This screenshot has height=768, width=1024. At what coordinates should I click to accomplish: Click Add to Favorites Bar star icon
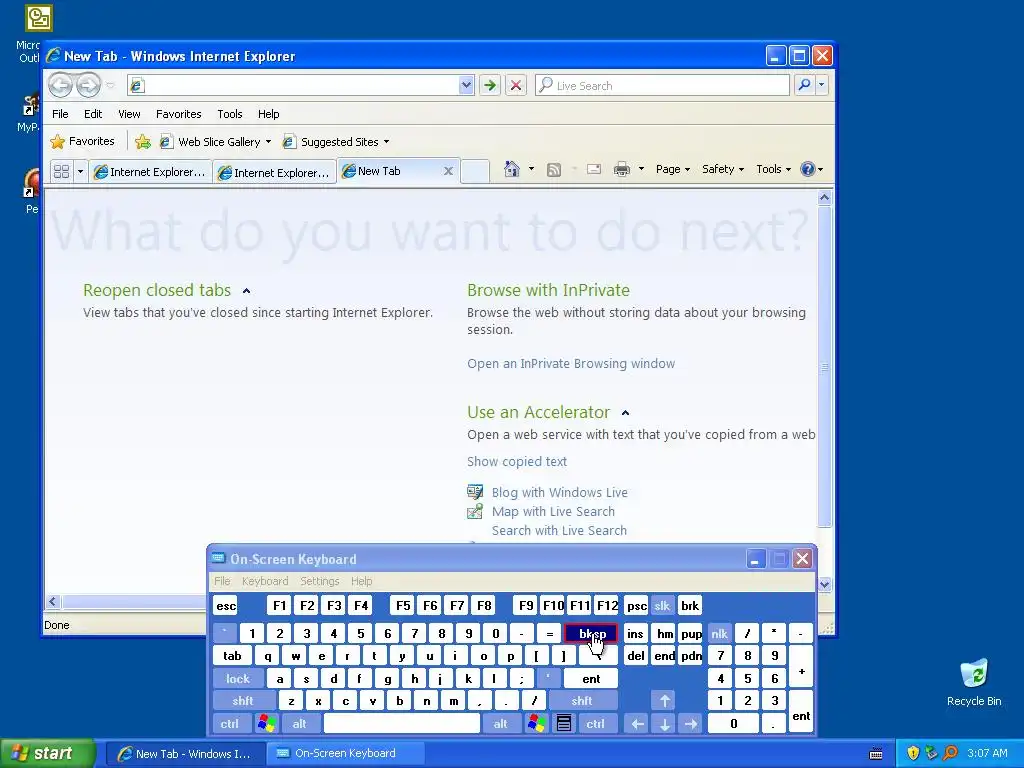[142, 142]
